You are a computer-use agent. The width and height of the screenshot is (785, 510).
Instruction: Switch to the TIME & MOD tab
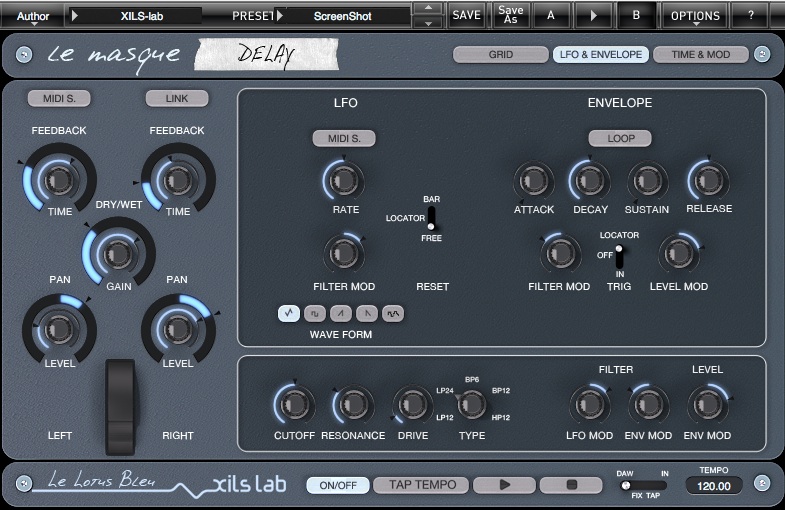[700, 55]
